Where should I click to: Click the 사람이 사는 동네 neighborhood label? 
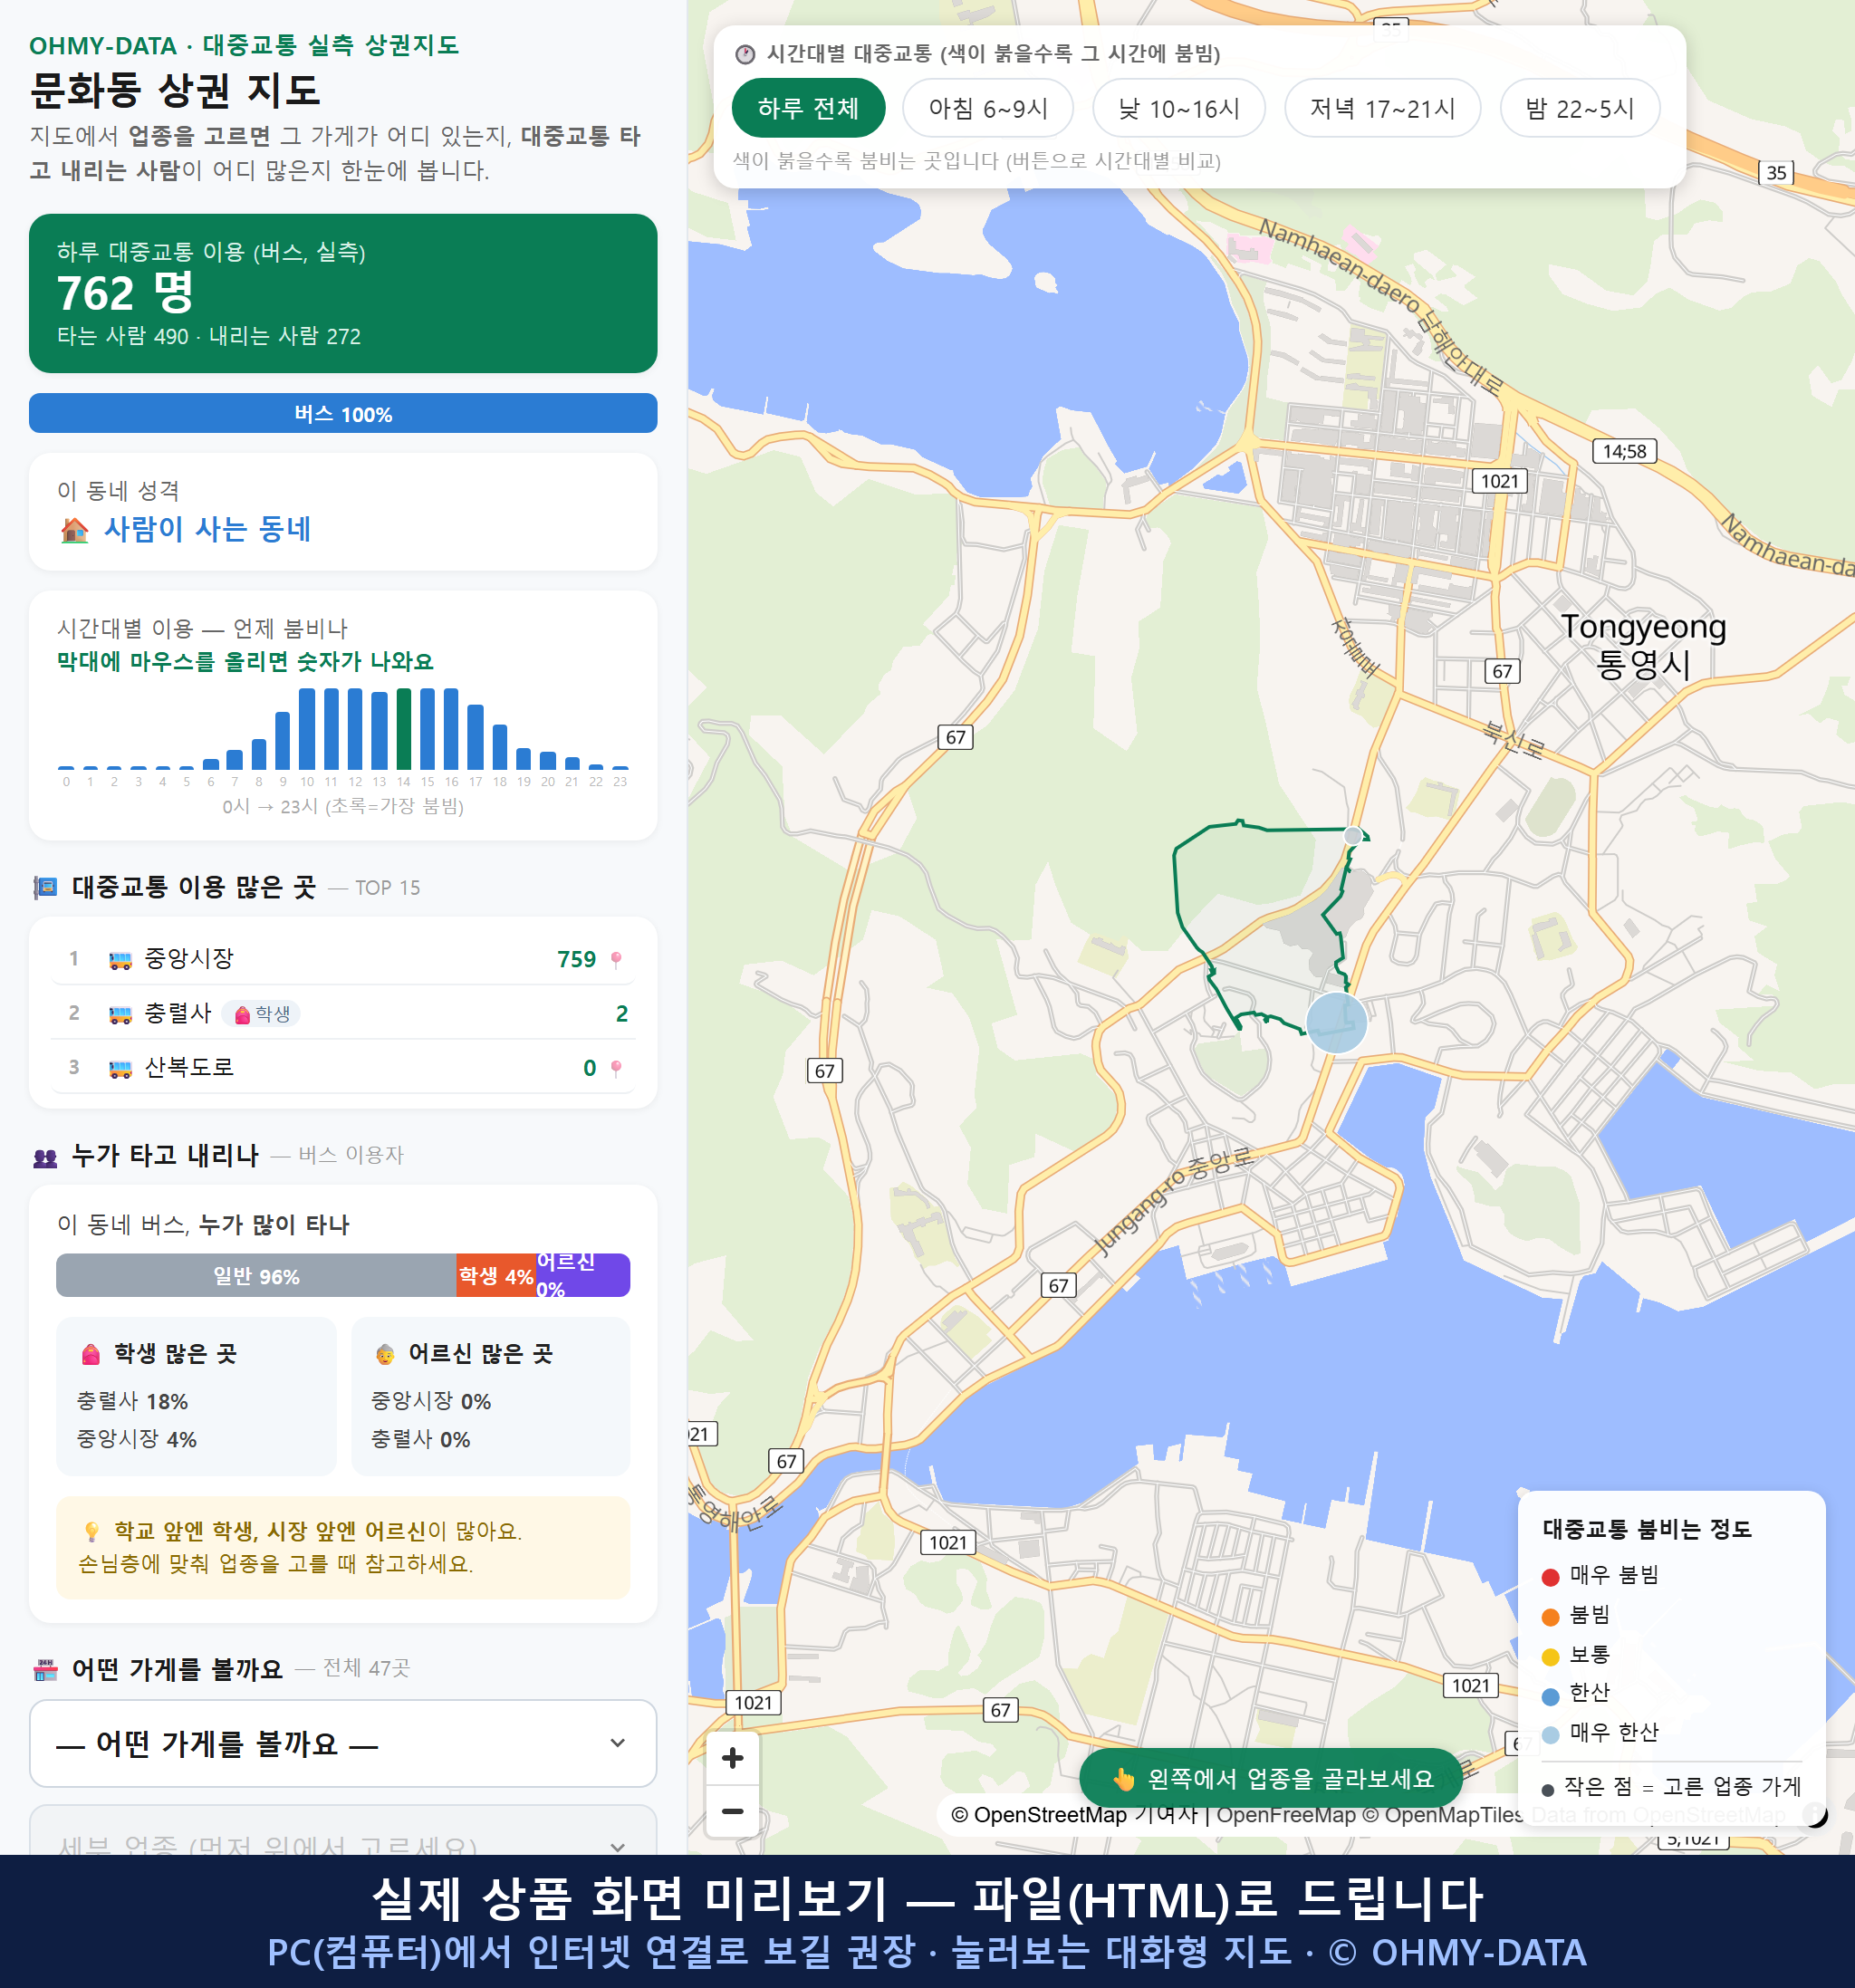(208, 529)
